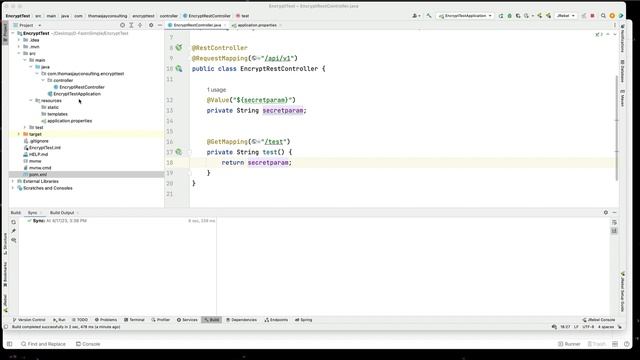Open the Version Control tool window
The width and height of the screenshot is (640, 360).
point(29,320)
